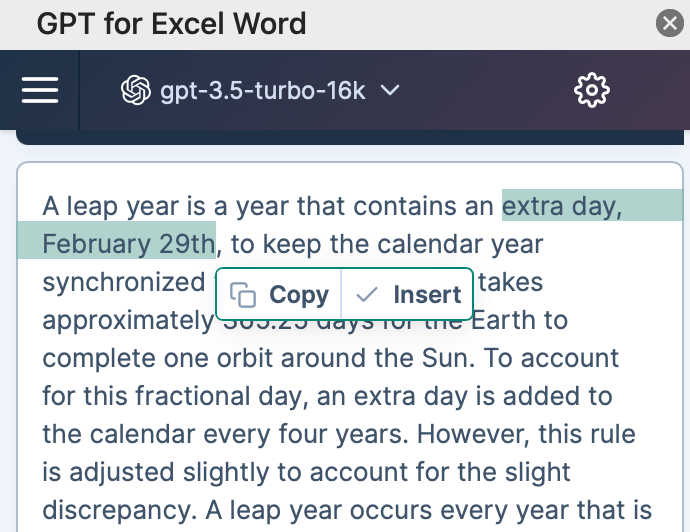Open the gpt-3.5-turbo-16k model dropdown

point(261,90)
